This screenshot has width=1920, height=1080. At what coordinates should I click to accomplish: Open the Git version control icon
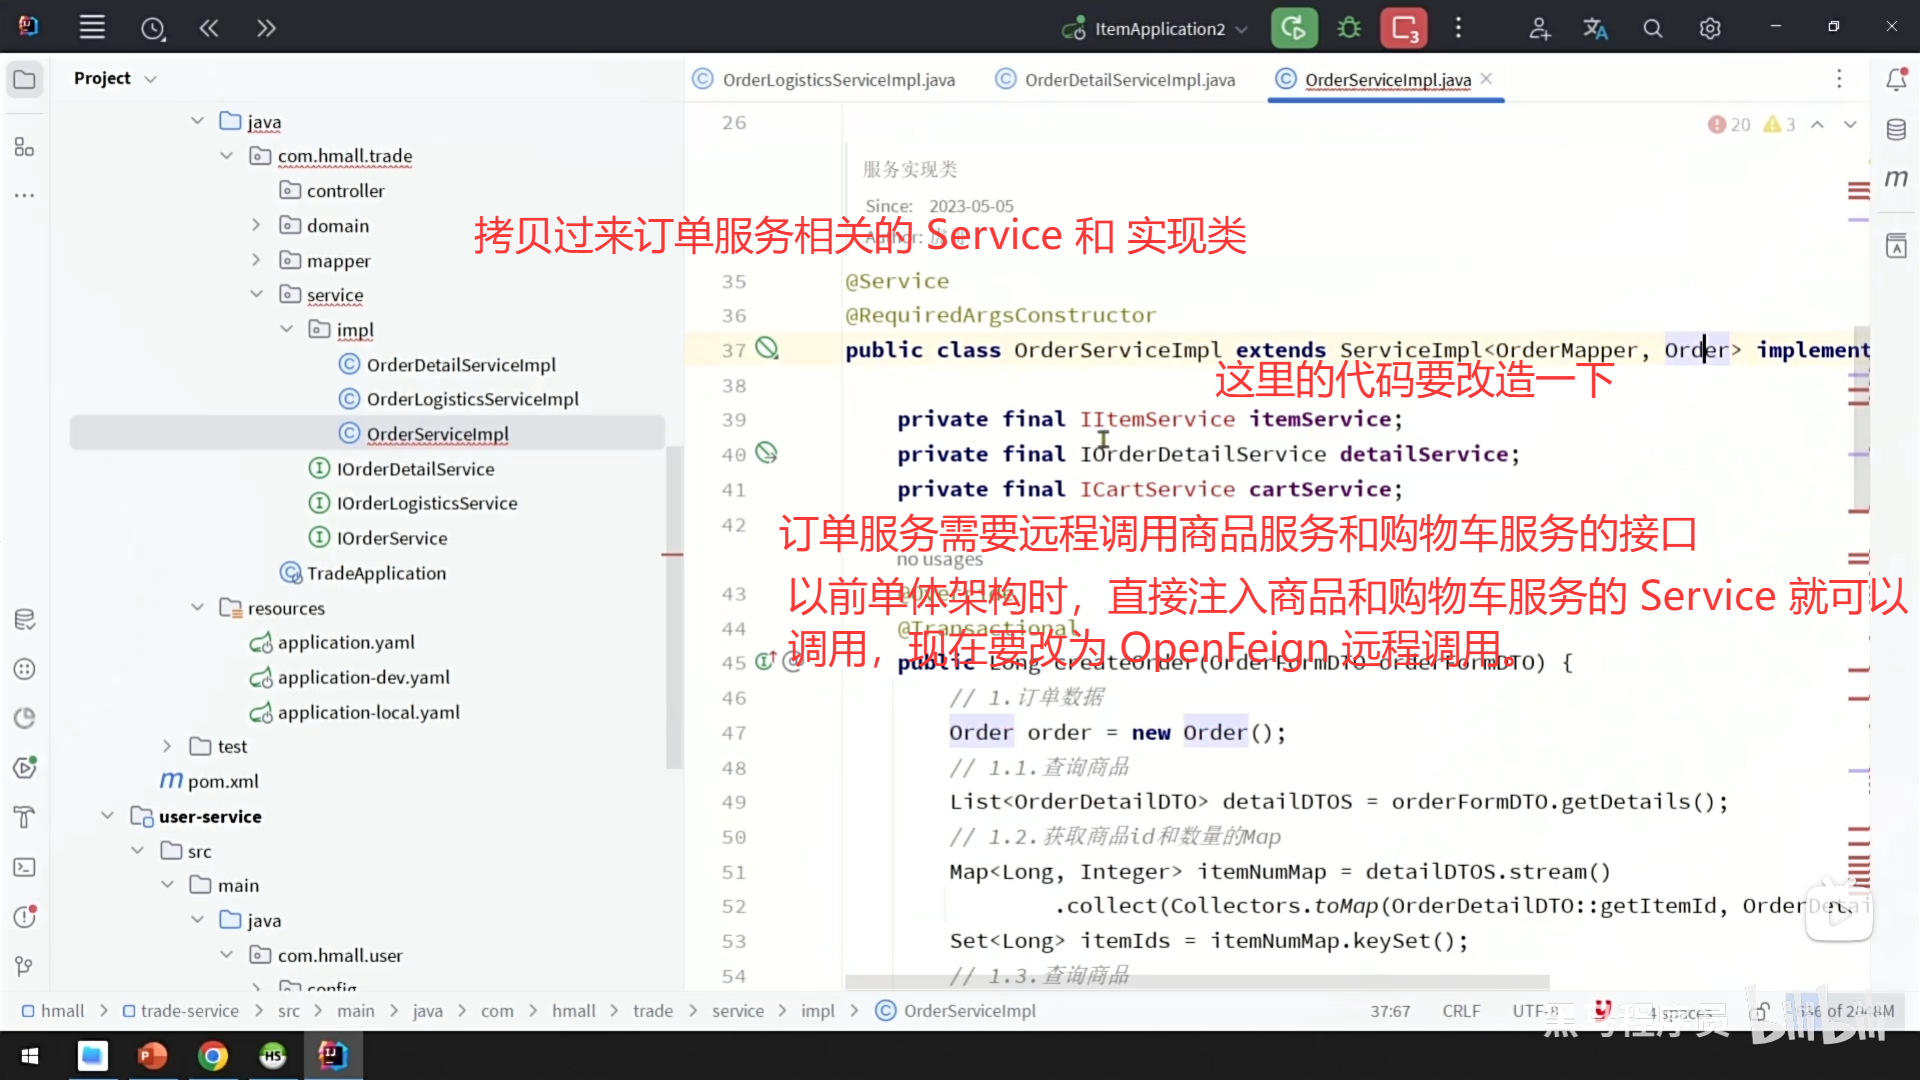click(x=24, y=966)
